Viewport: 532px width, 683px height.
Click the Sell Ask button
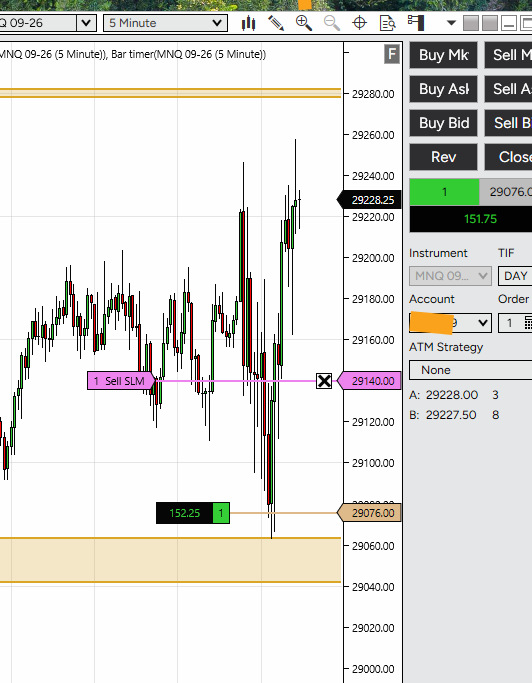coord(509,89)
